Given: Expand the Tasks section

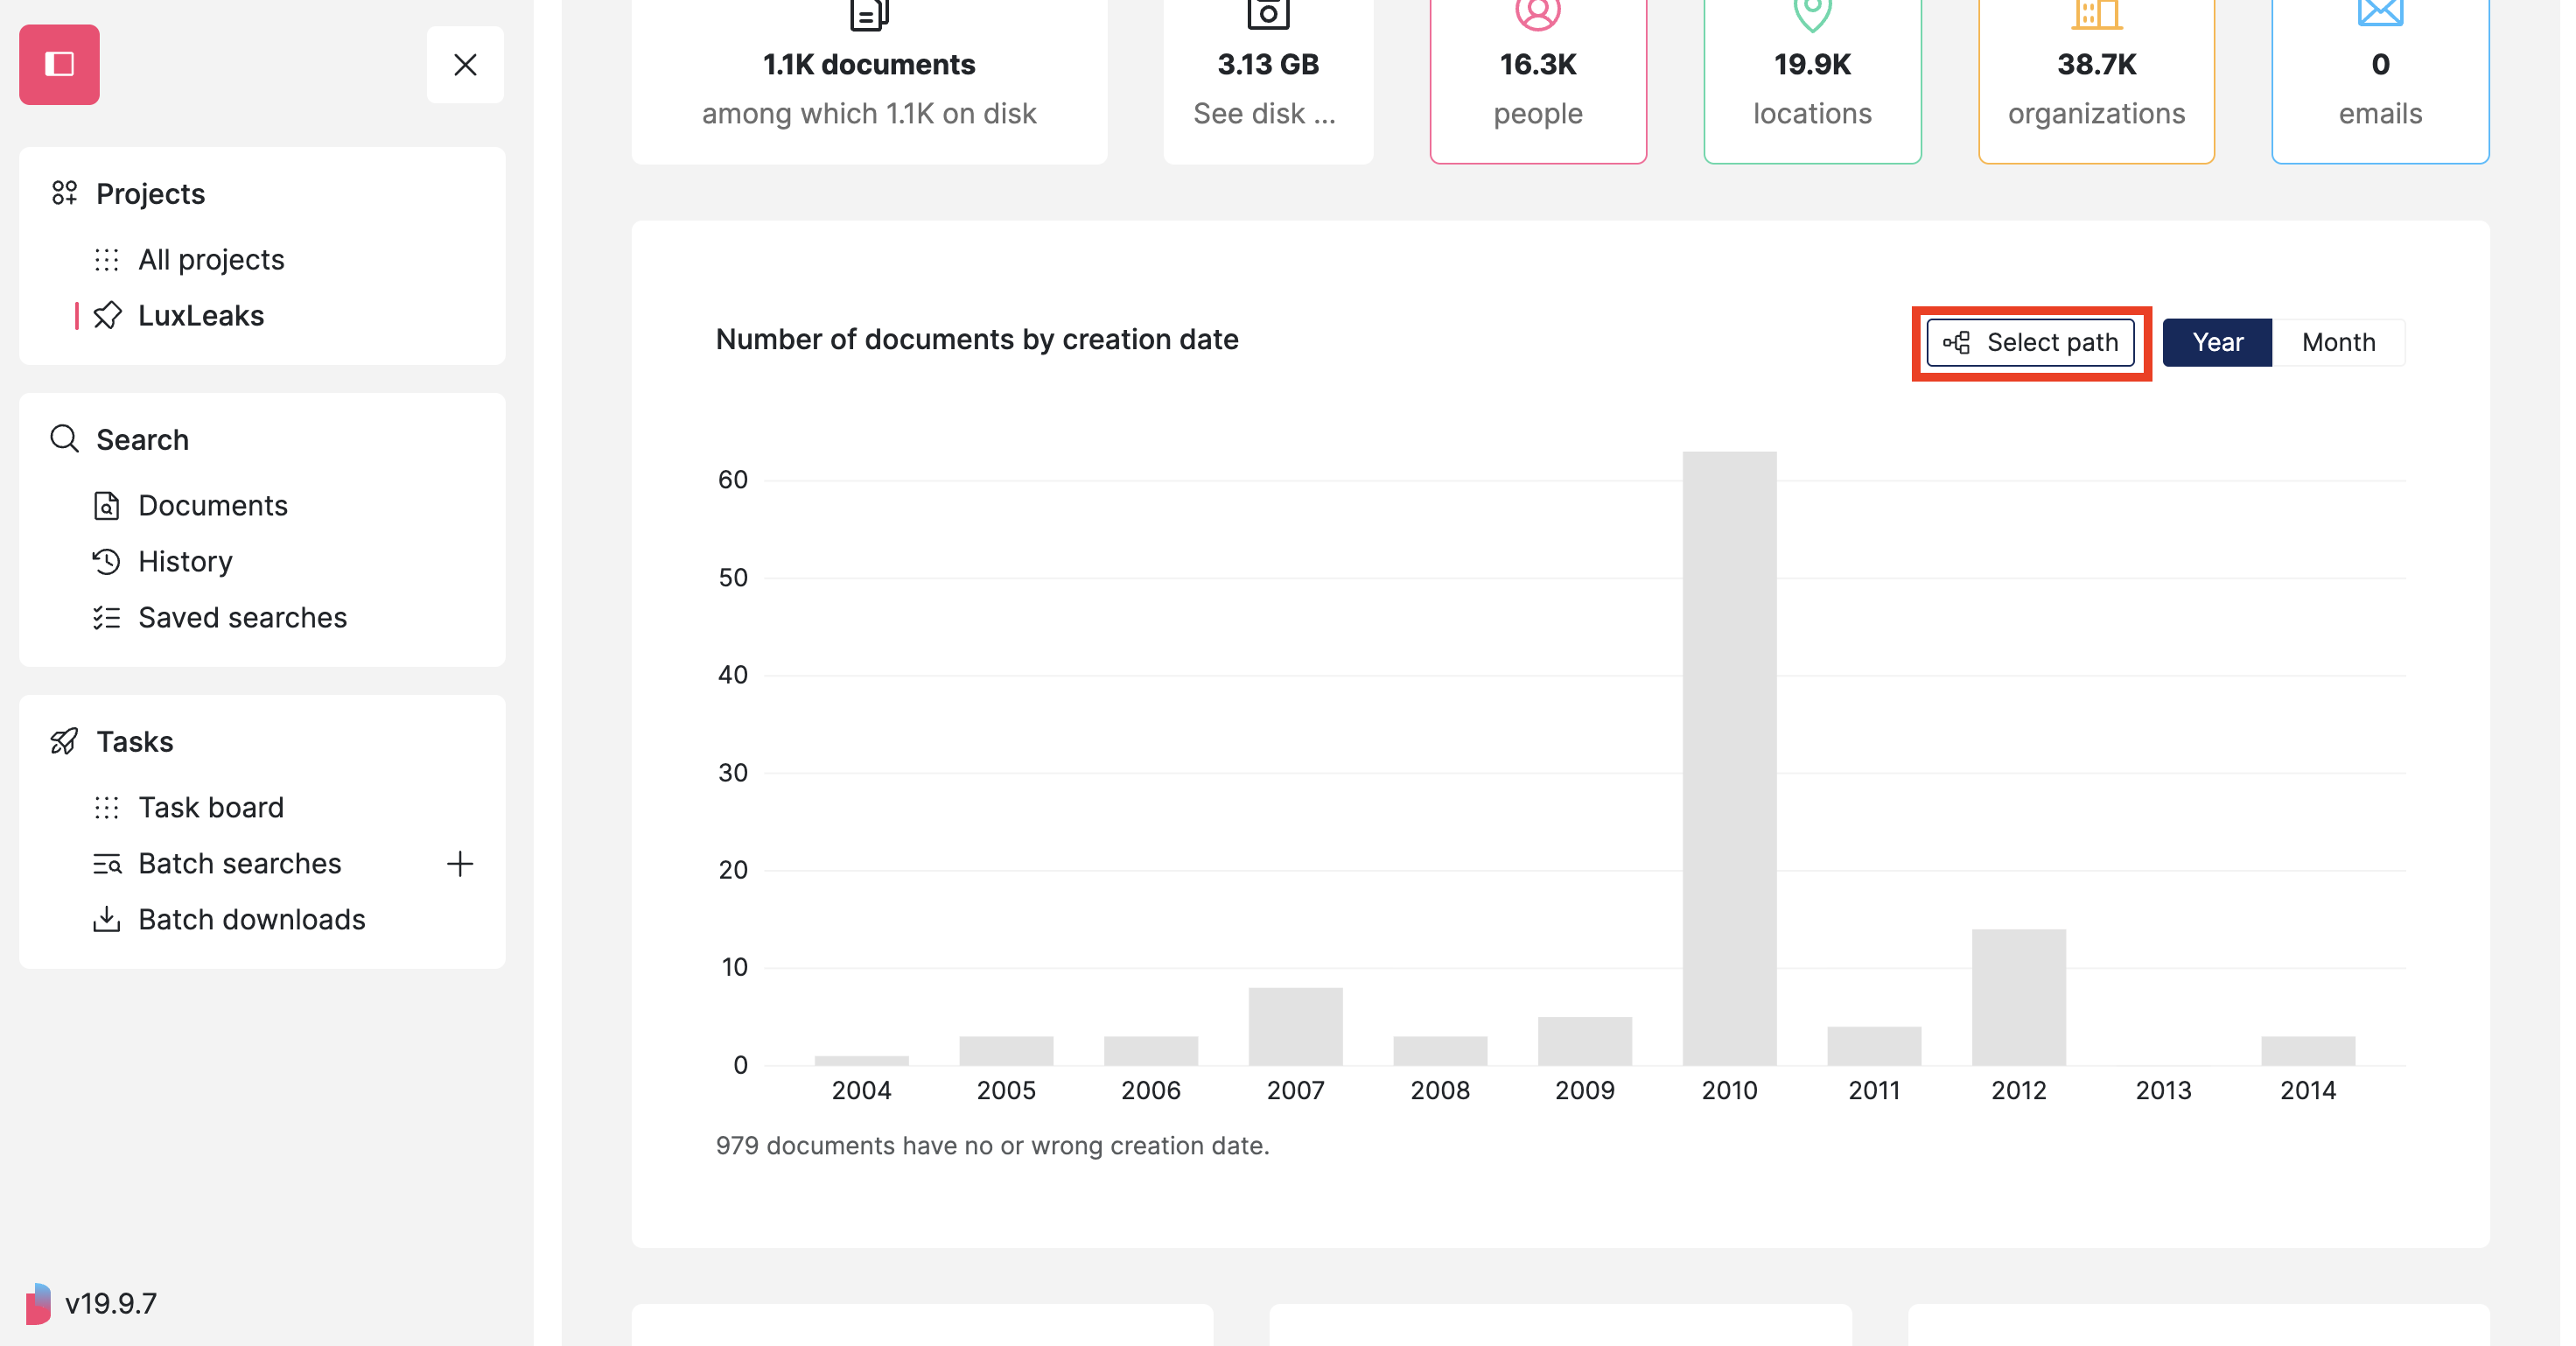Looking at the screenshot, I should tap(135, 741).
